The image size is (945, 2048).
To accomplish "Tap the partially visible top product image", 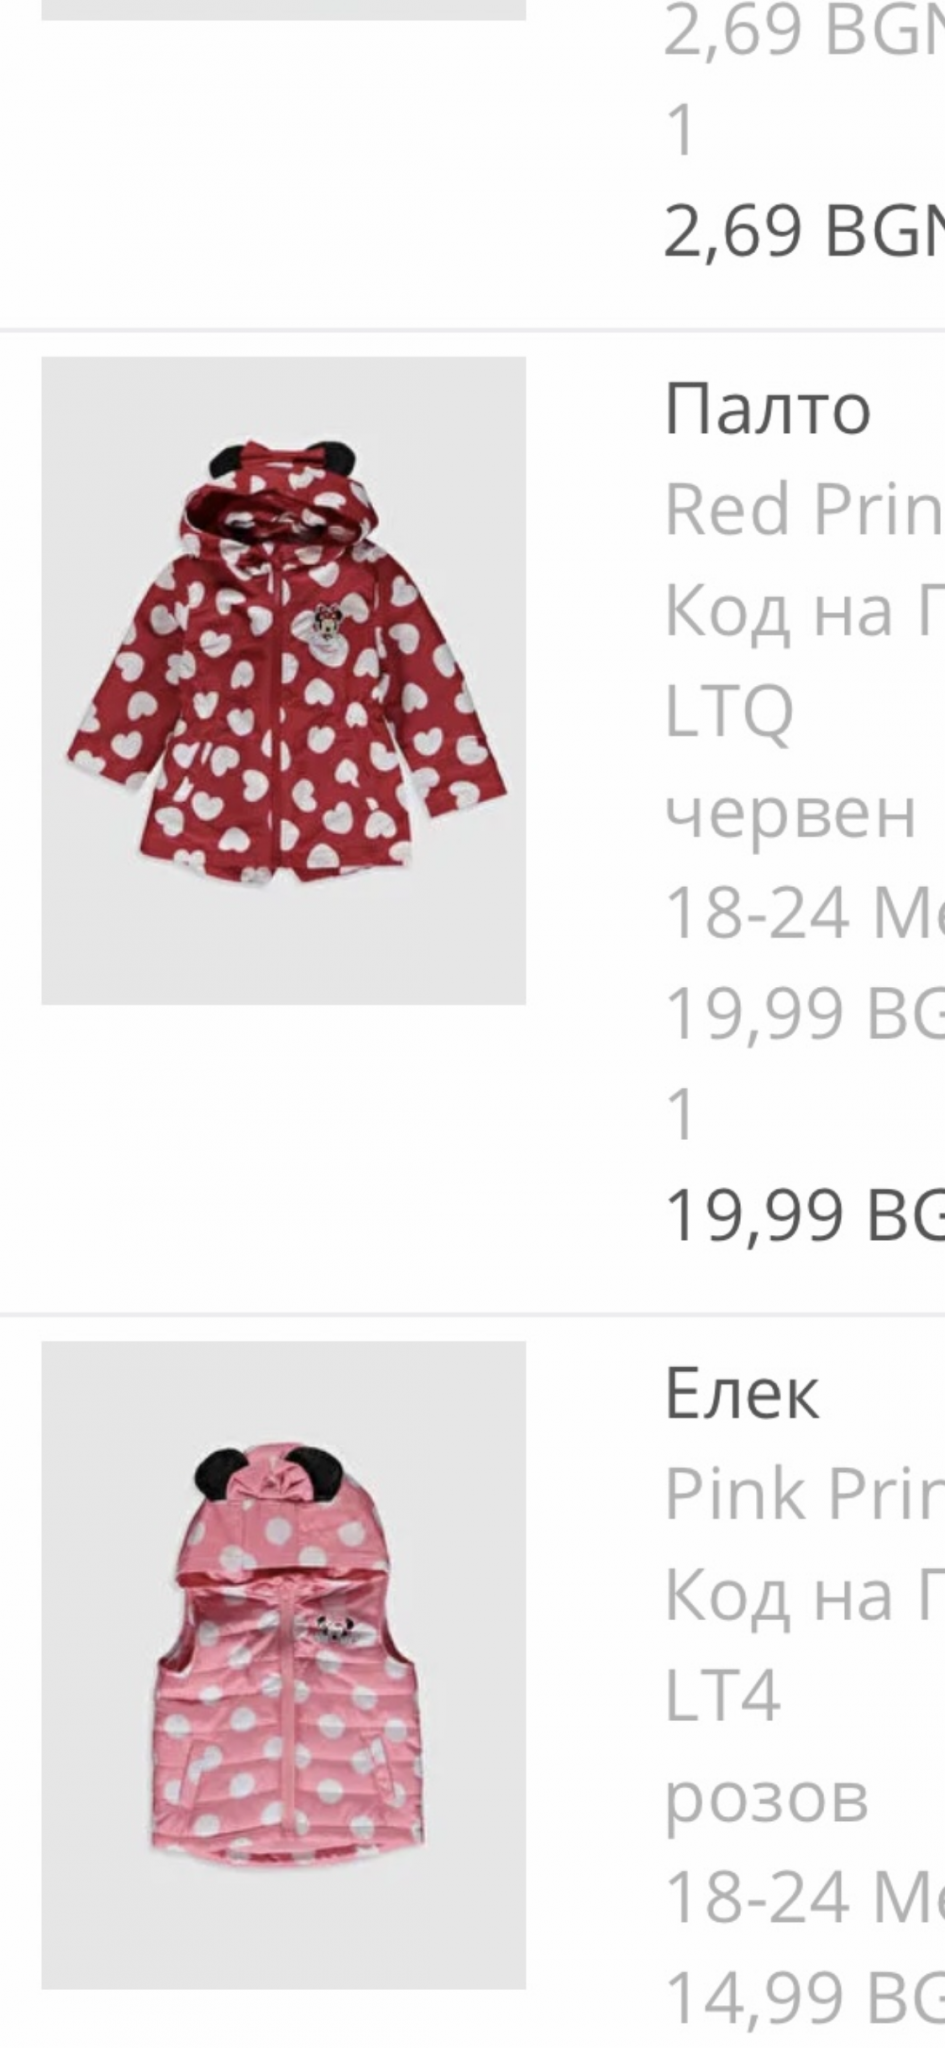I will pos(283,10).
